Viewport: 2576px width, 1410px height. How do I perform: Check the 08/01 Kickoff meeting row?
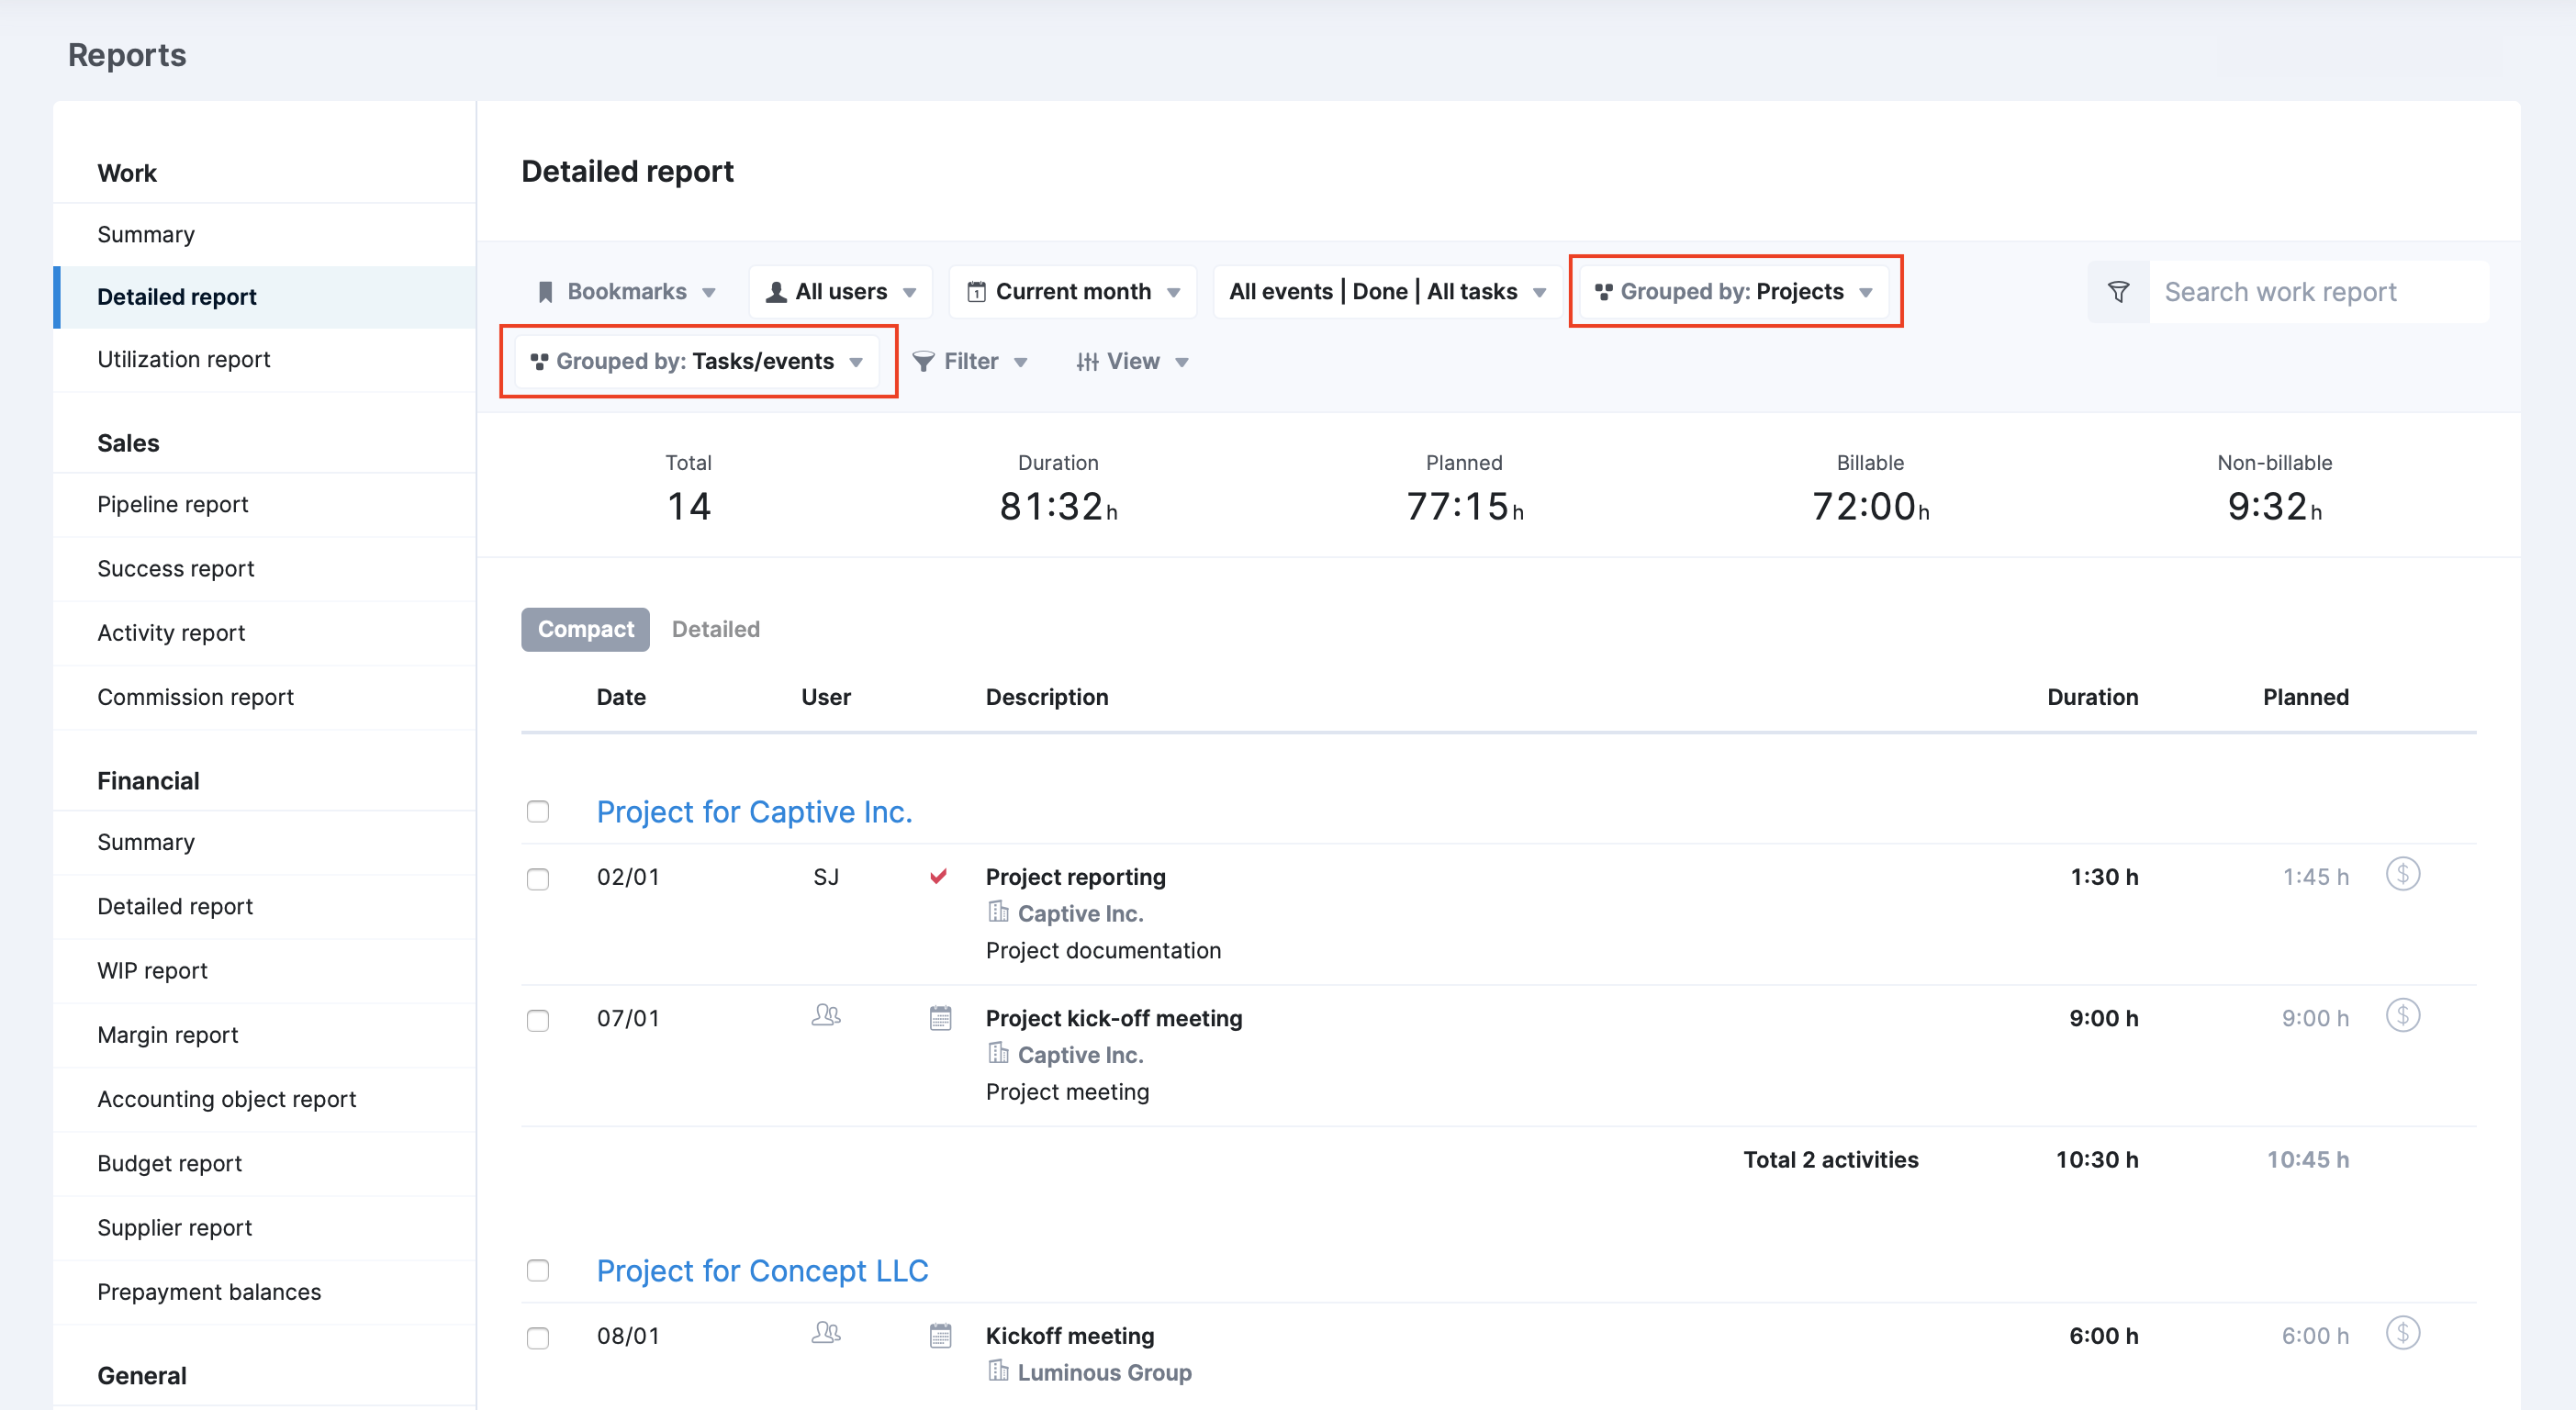click(x=538, y=1338)
